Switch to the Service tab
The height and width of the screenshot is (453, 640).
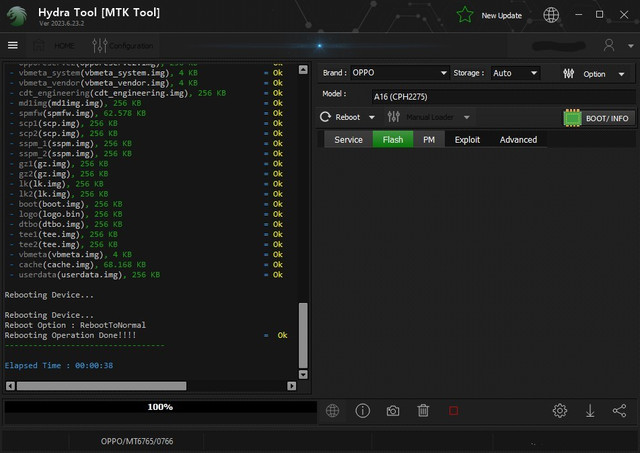pyautogui.click(x=348, y=140)
